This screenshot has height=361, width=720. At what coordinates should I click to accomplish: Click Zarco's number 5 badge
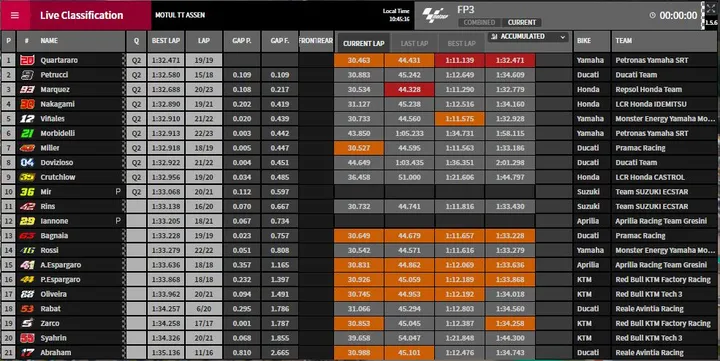(x=27, y=324)
